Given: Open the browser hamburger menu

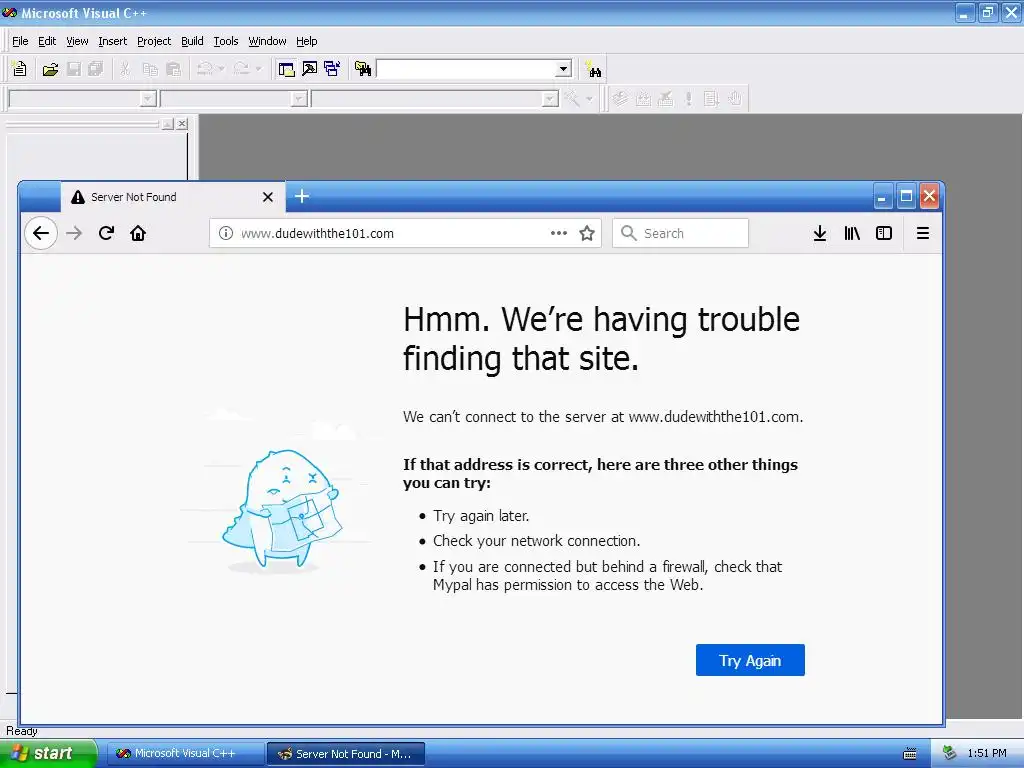Looking at the screenshot, I should (x=922, y=233).
